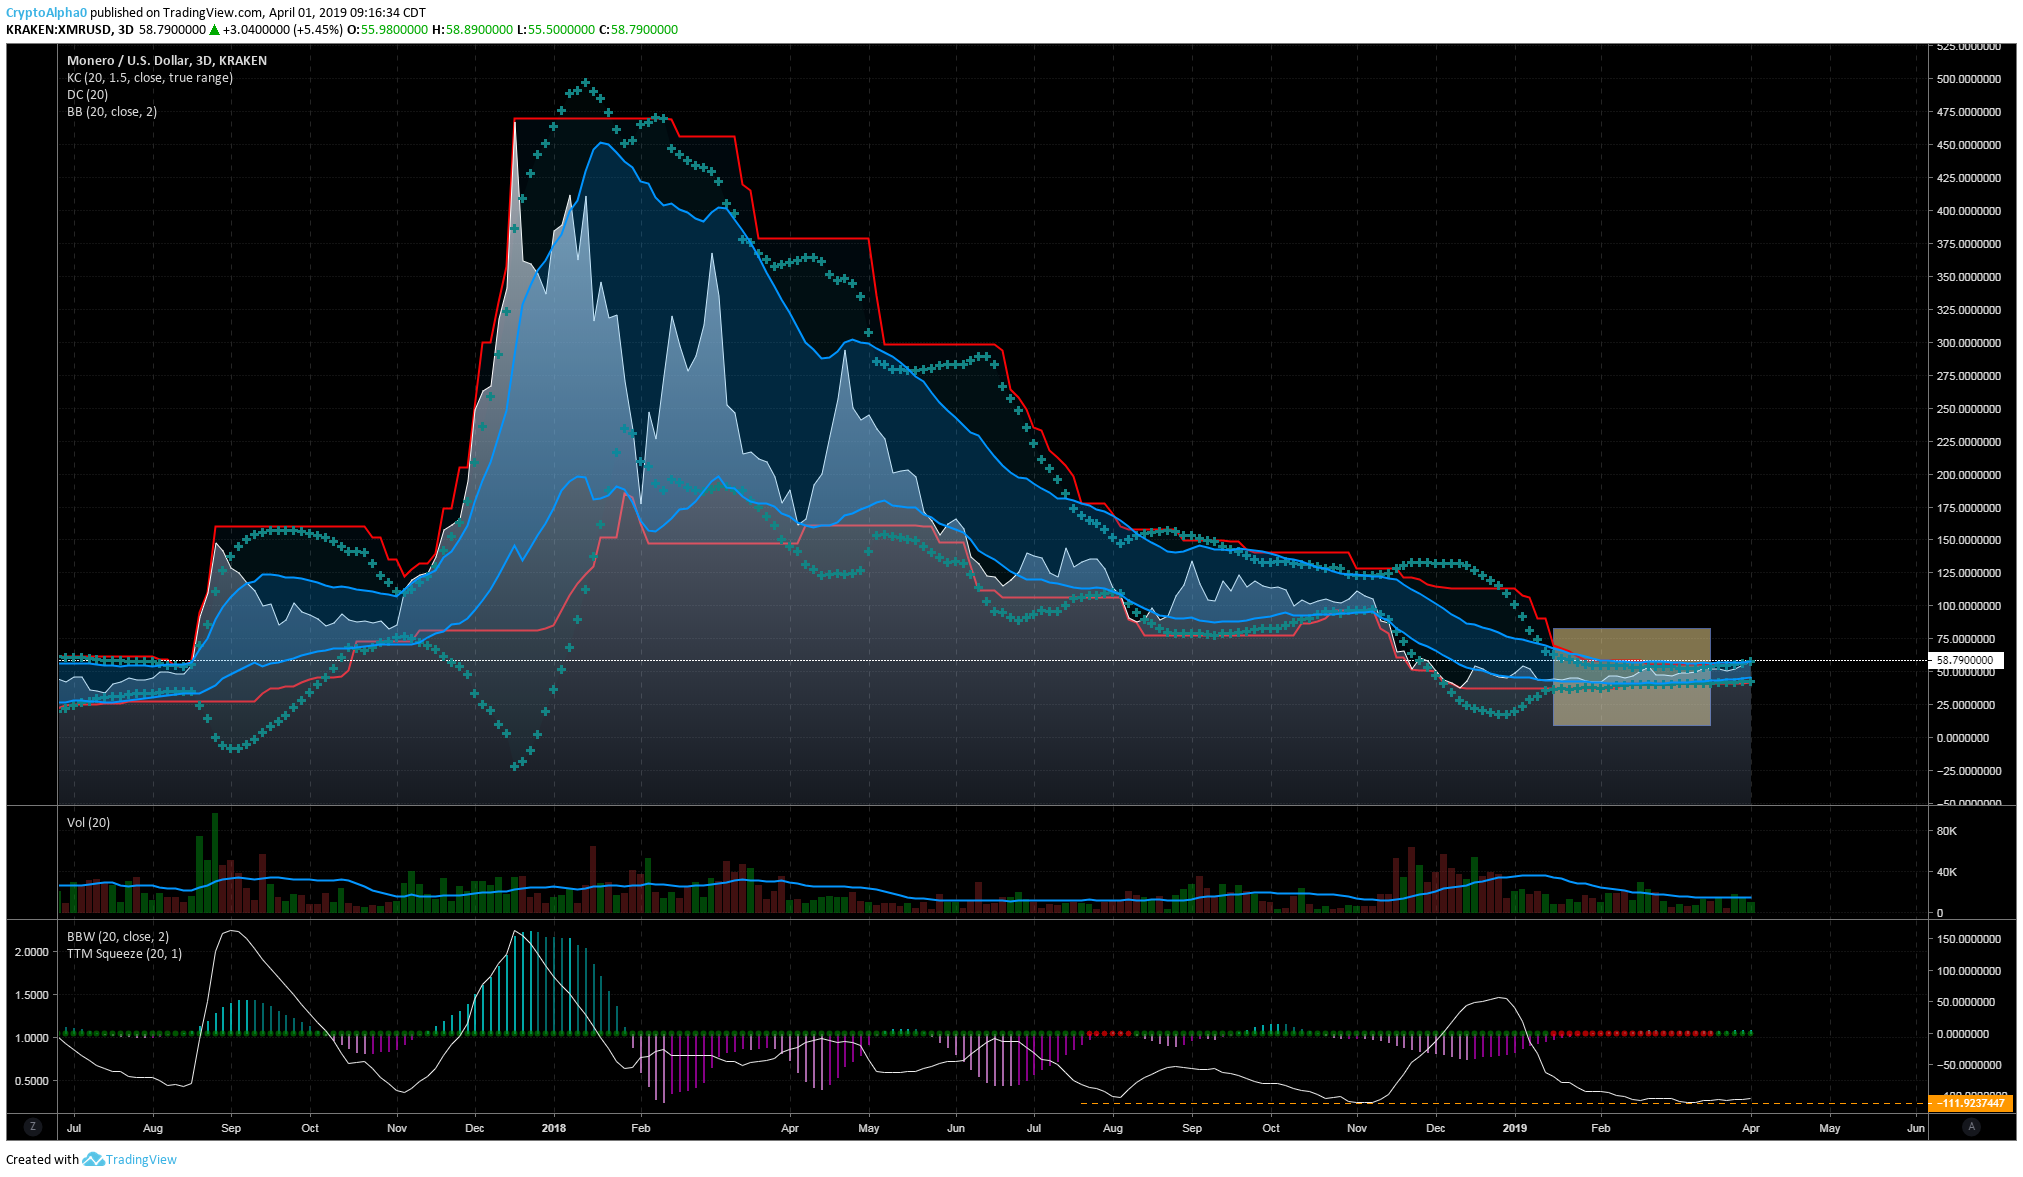This screenshot has height=1177, width=2023.
Task: Click the KC (20, 1.5, close, true range) indicator label
Action: coord(150,78)
